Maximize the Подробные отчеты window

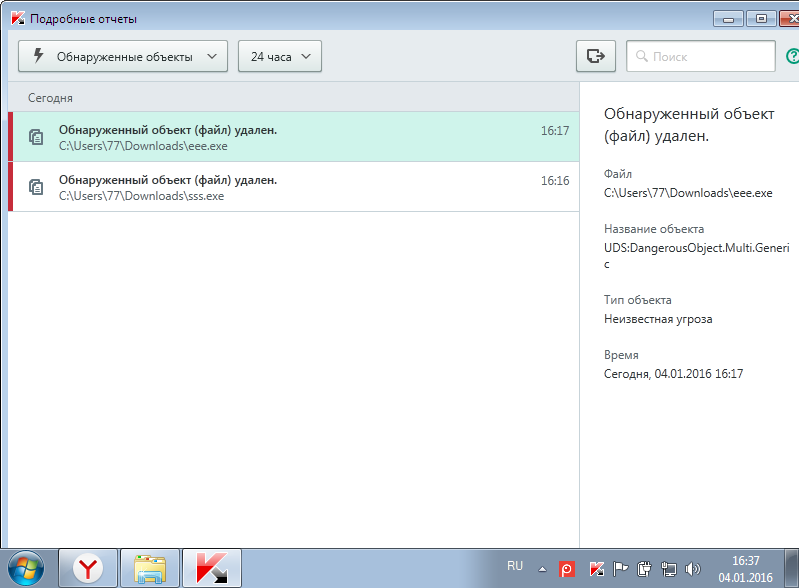[761, 19]
